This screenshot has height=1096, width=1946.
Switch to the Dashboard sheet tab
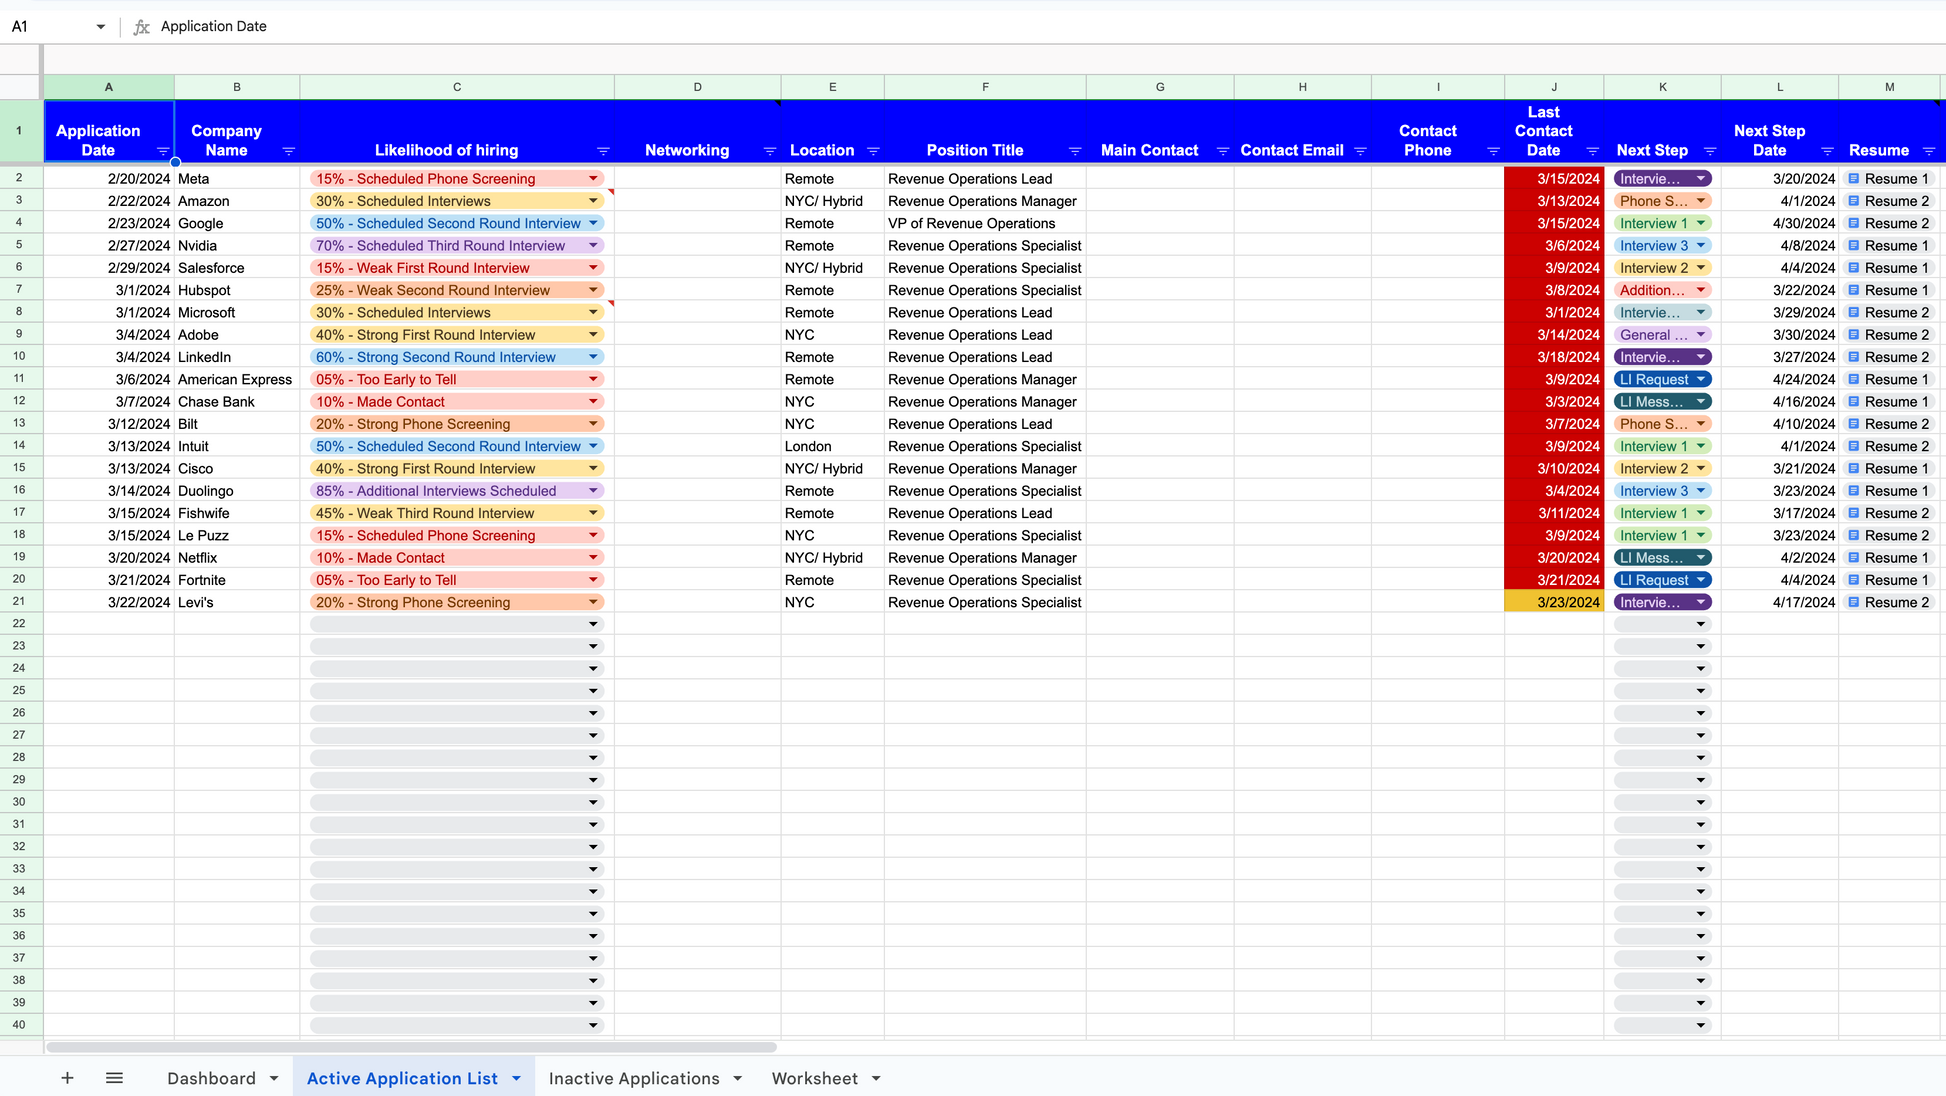click(x=211, y=1078)
